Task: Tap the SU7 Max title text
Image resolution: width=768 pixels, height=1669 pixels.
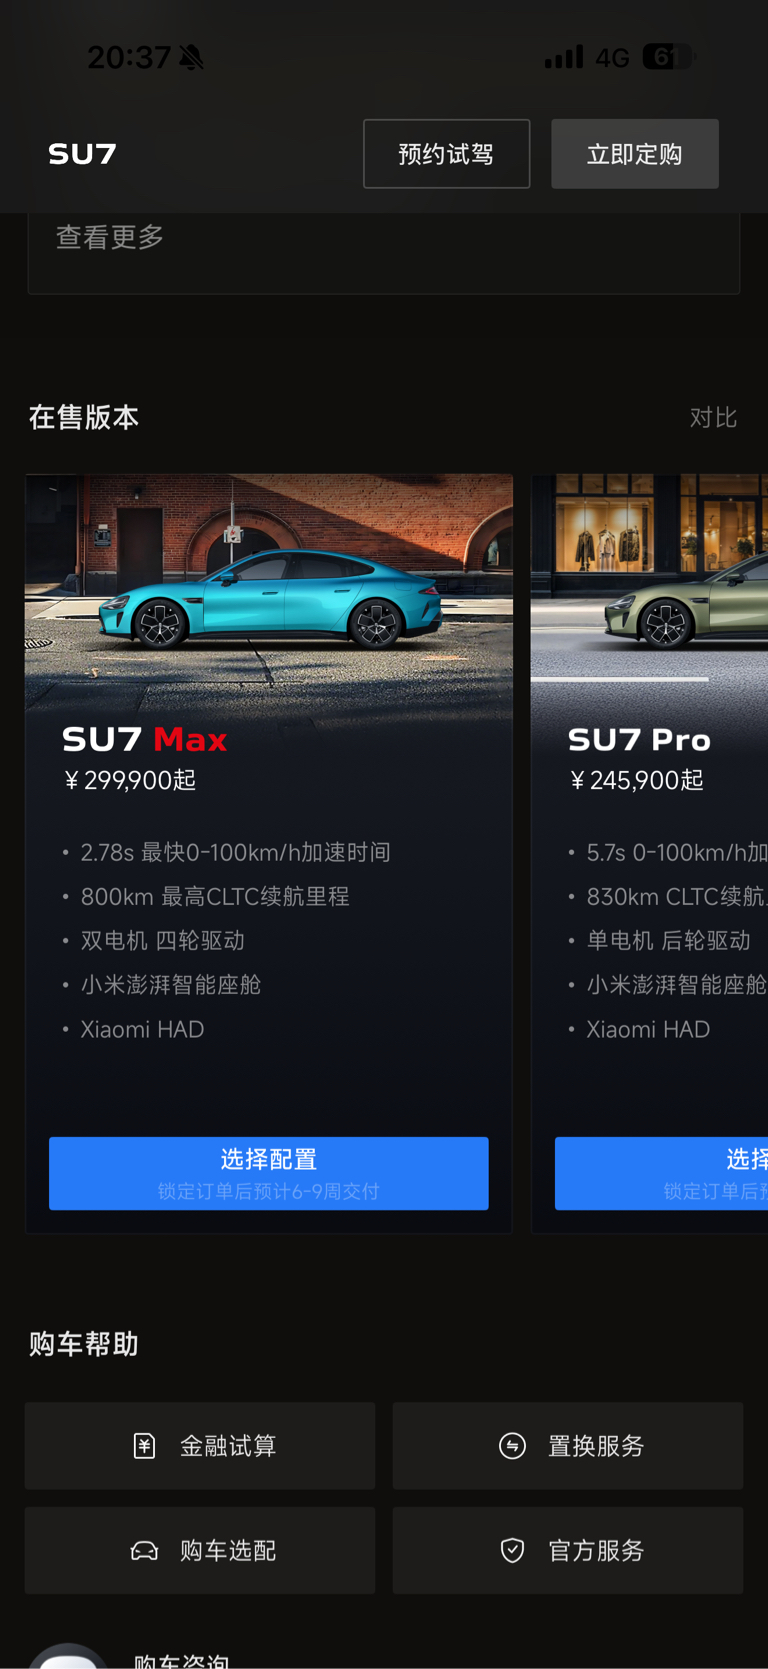Action: 145,740
